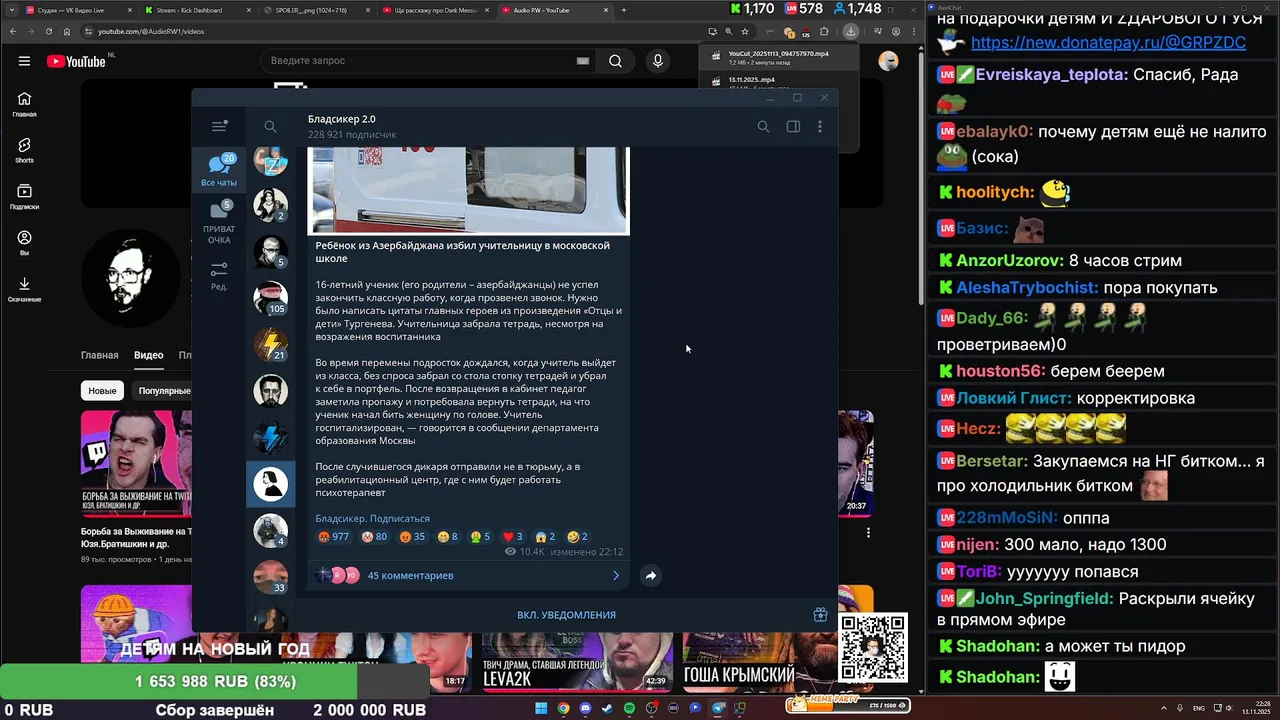Toggle the vomiting reaction with count 5
Viewport: 1280px width, 720px height.
(480, 537)
